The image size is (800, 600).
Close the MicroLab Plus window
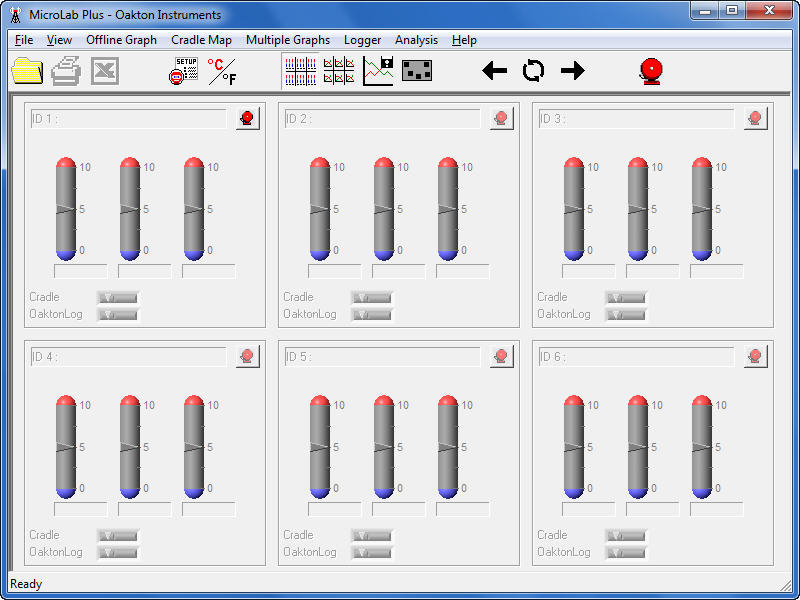click(769, 11)
